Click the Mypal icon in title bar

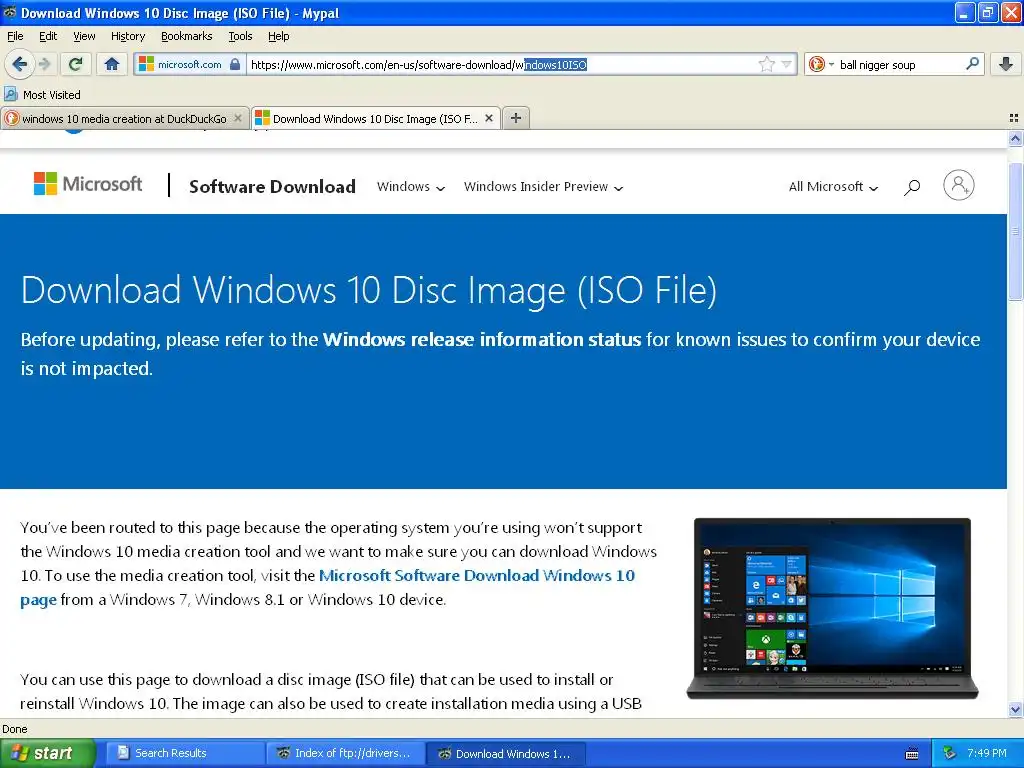click(9, 12)
